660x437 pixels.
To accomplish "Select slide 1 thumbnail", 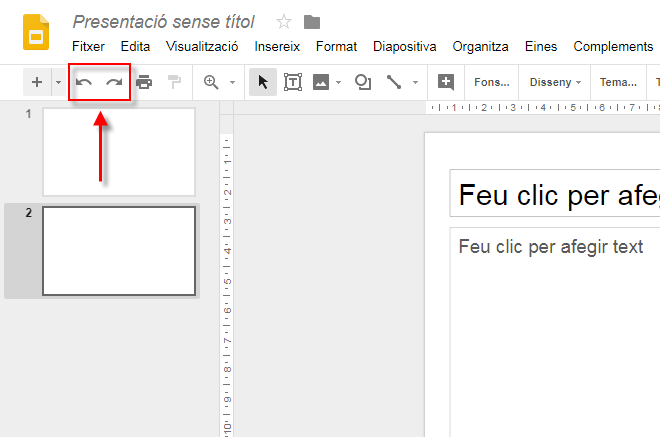I will (119, 152).
